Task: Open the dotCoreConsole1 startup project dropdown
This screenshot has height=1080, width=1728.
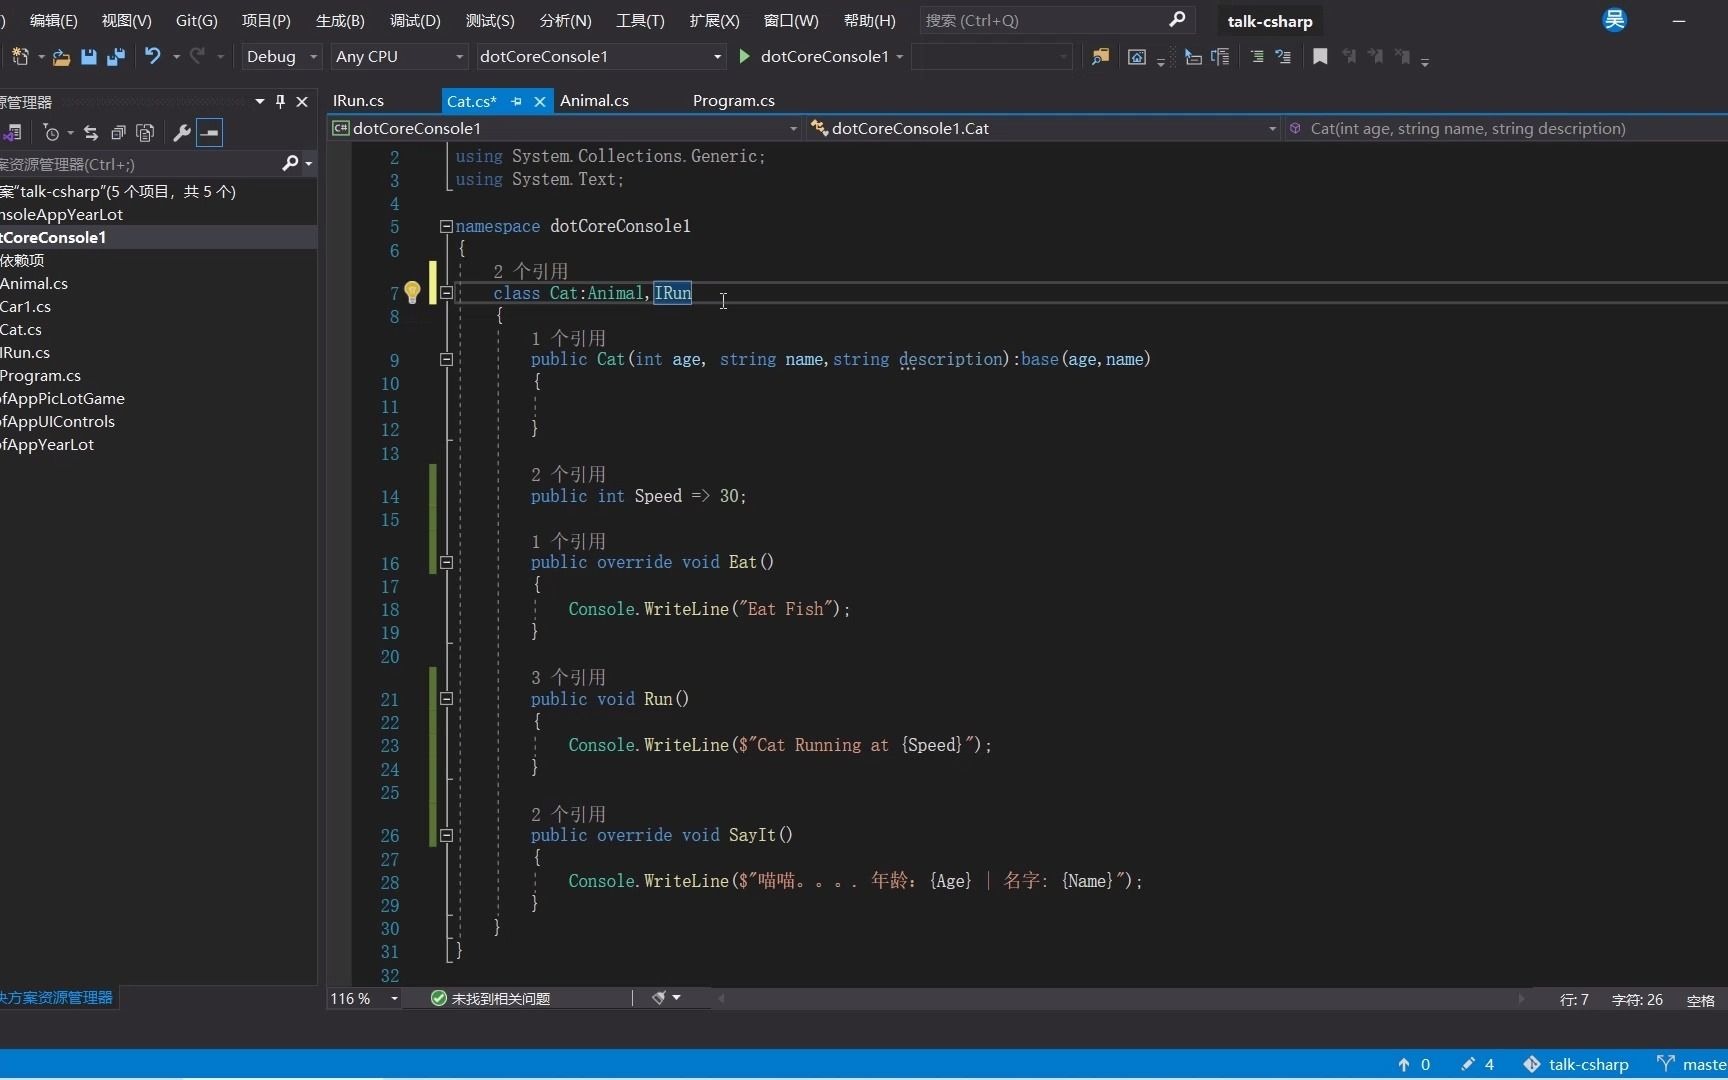Action: 600,57
